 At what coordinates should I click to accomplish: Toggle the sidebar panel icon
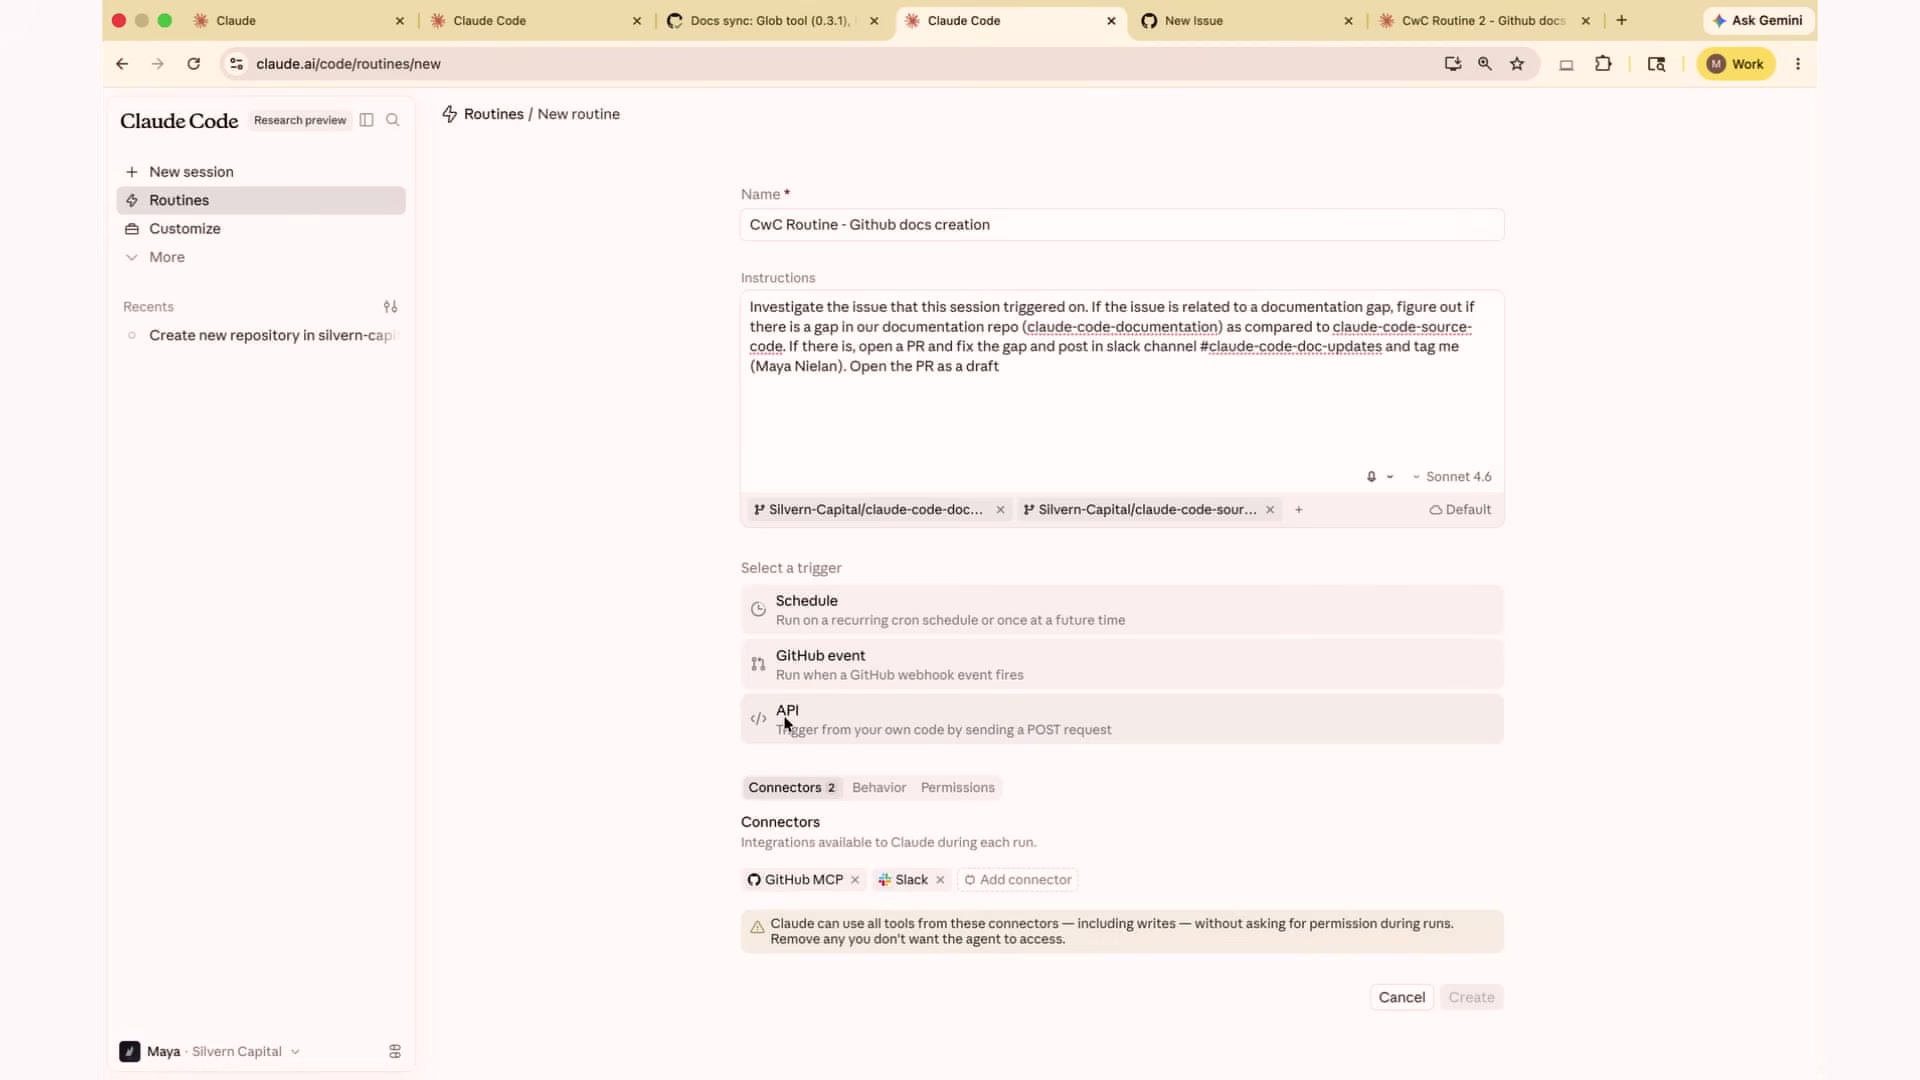pyautogui.click(x=366, y=120)
